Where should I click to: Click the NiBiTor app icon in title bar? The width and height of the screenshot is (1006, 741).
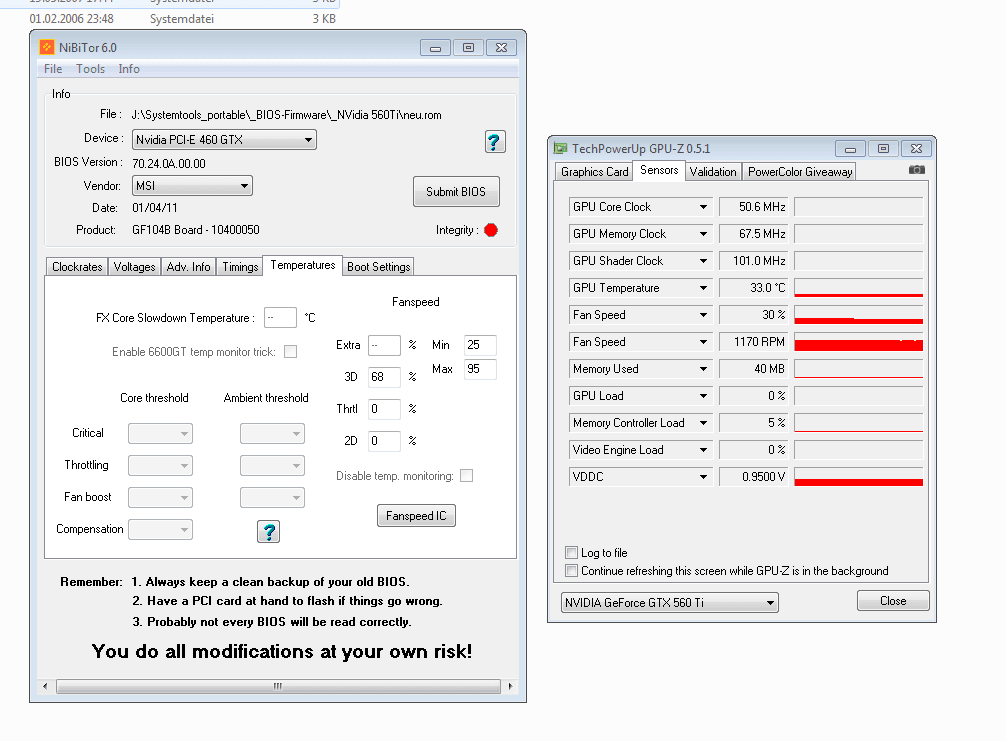click(x=47, y=47)
